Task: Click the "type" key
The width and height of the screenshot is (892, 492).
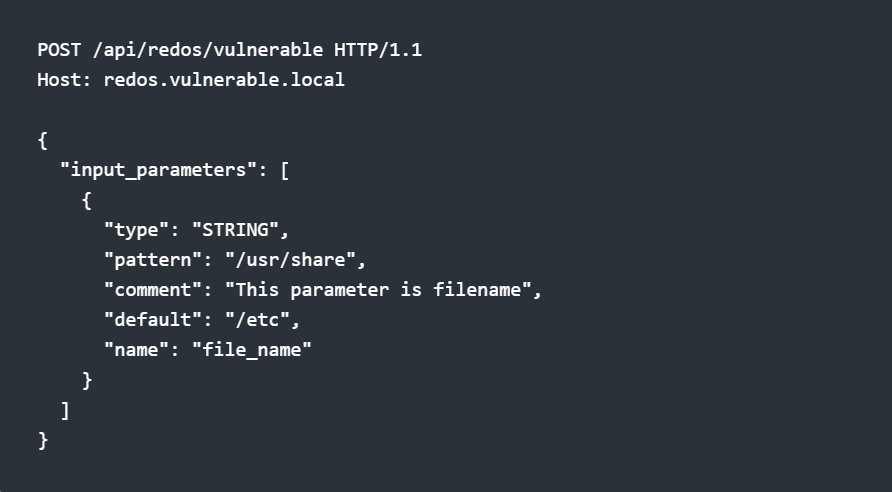Action: click(137, 230)
